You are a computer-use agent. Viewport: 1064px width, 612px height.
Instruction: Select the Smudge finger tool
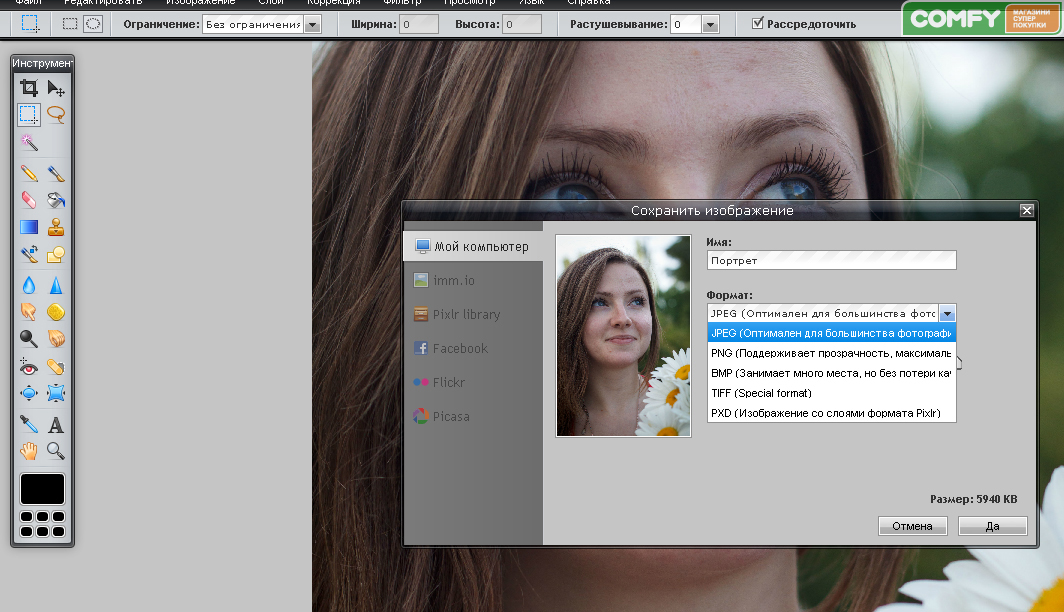coord(28,311)
